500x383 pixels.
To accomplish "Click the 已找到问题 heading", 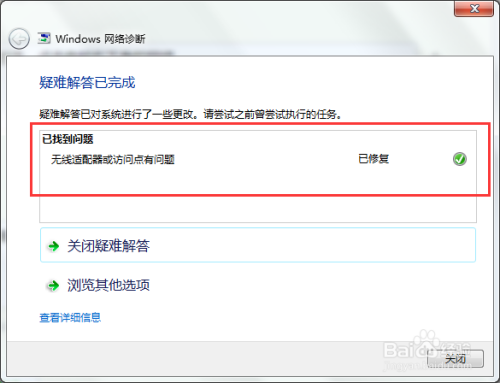I will tap(68, 139).
